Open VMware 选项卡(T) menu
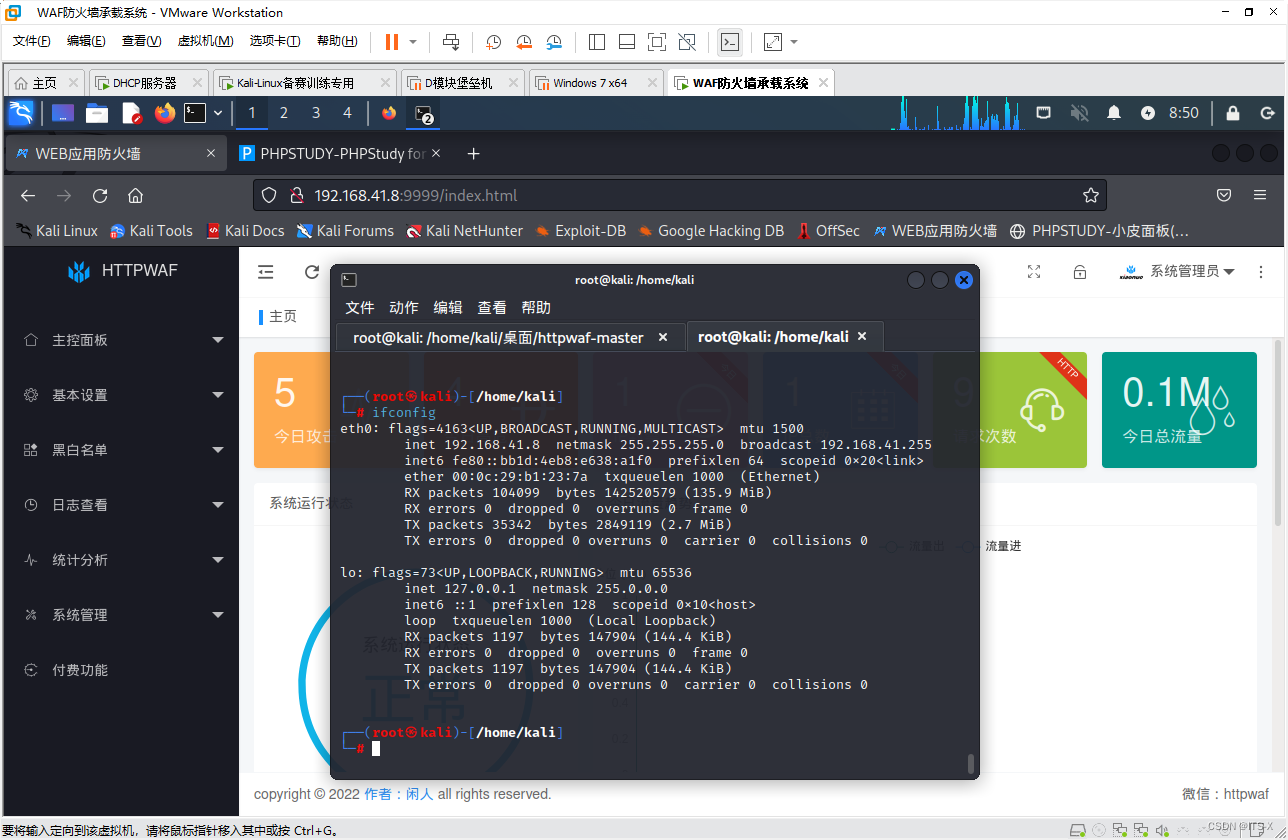 [275, 41]
